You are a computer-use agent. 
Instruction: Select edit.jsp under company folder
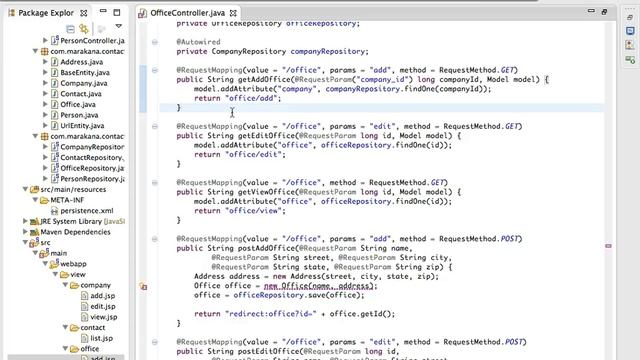coord(103,306)
